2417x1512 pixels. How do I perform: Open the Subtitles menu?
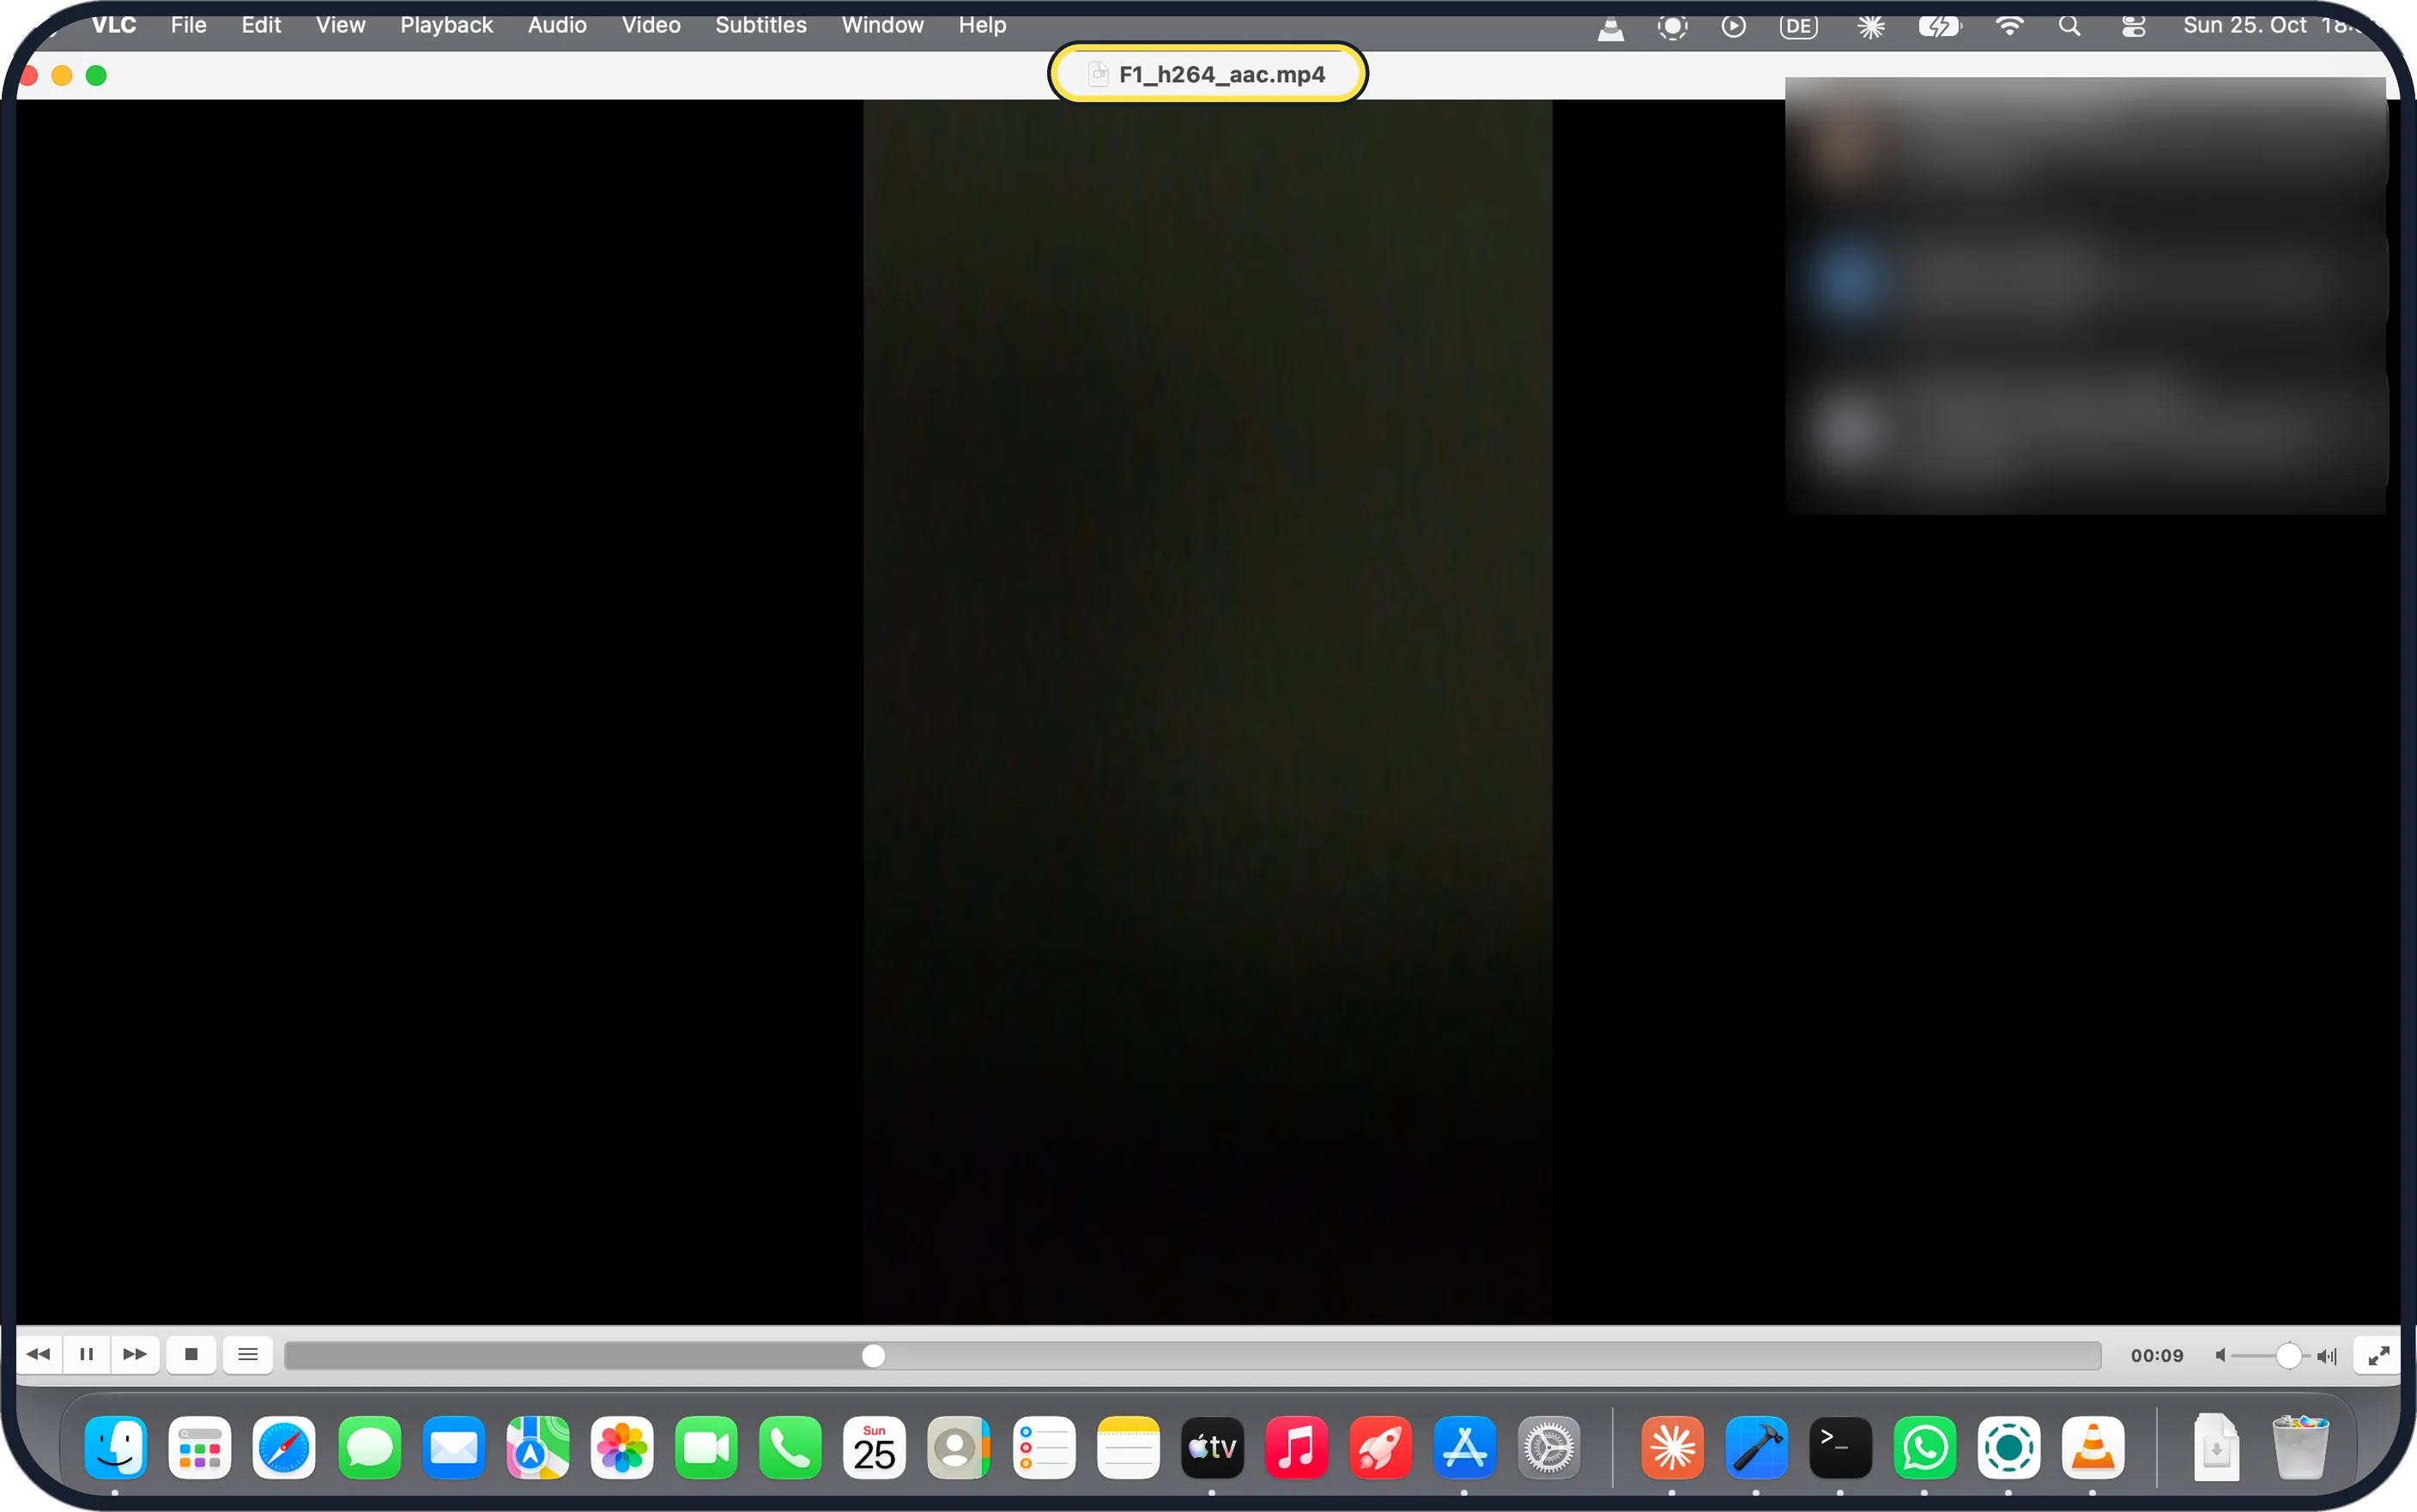(761, 25)
